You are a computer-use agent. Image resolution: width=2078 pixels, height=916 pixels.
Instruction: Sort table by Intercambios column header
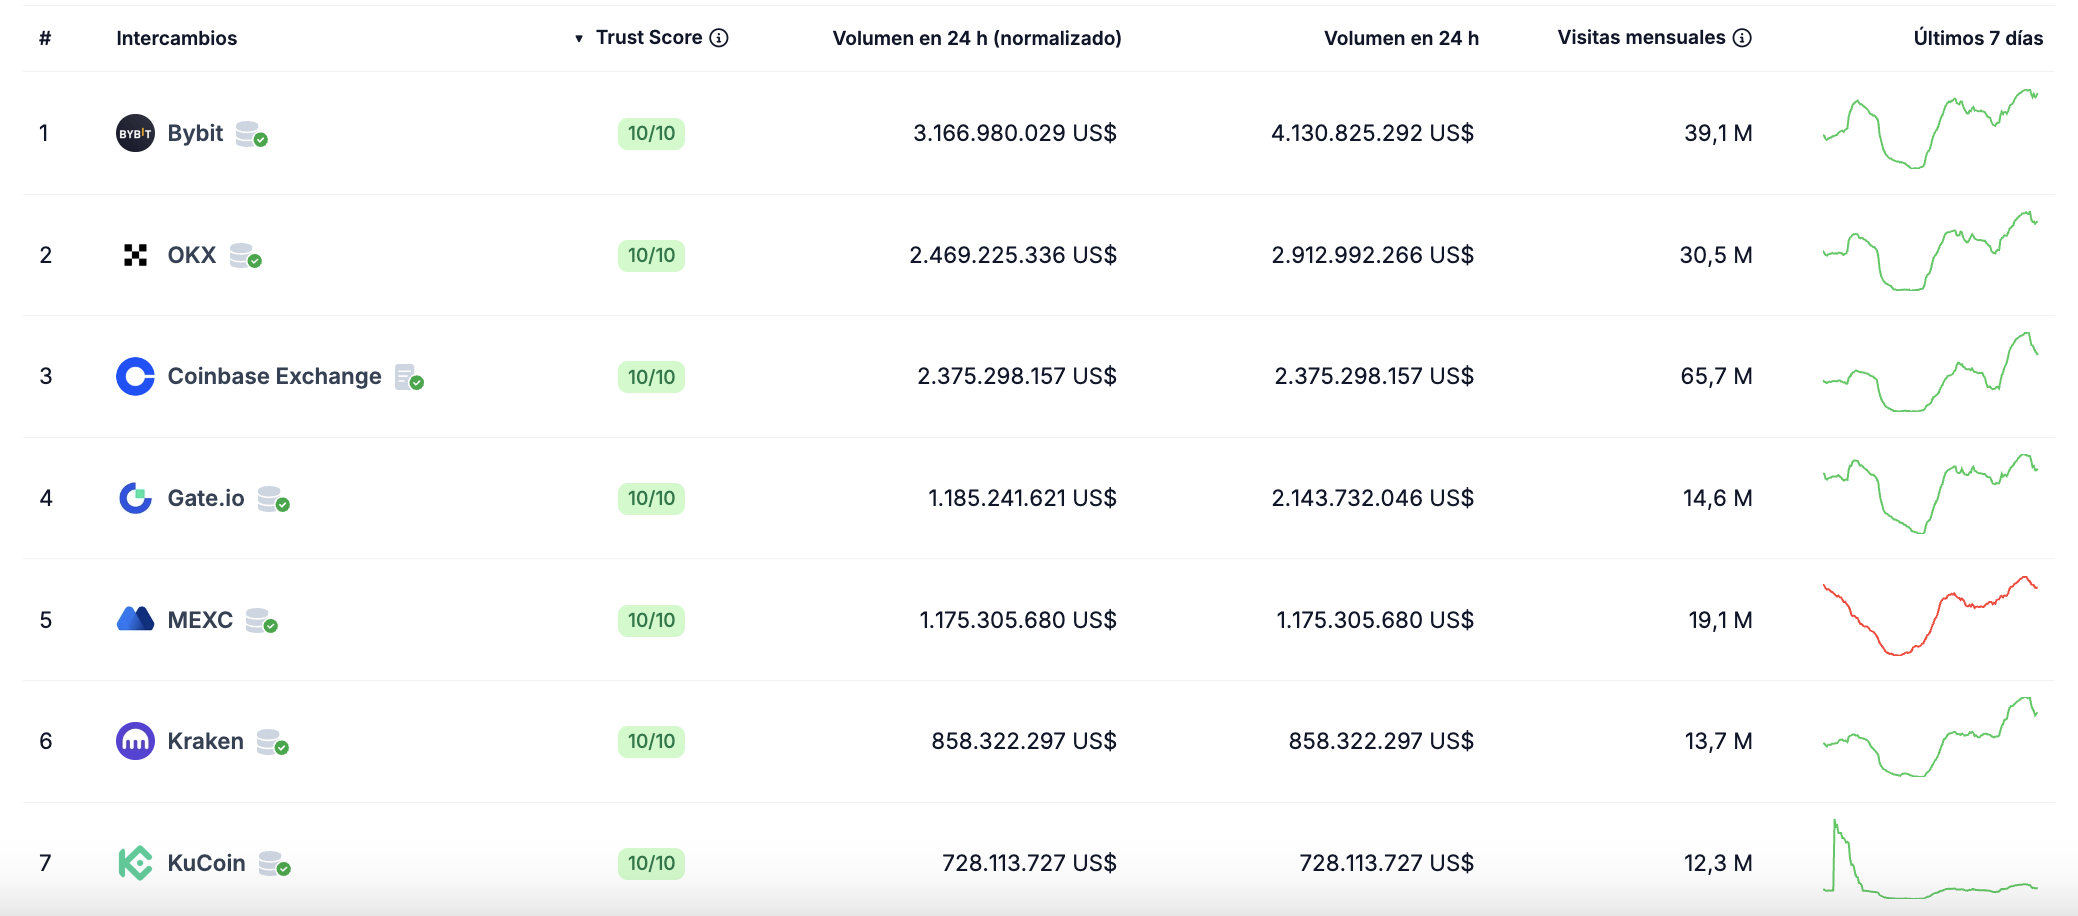pyautogui.click(x=176, y=38)
